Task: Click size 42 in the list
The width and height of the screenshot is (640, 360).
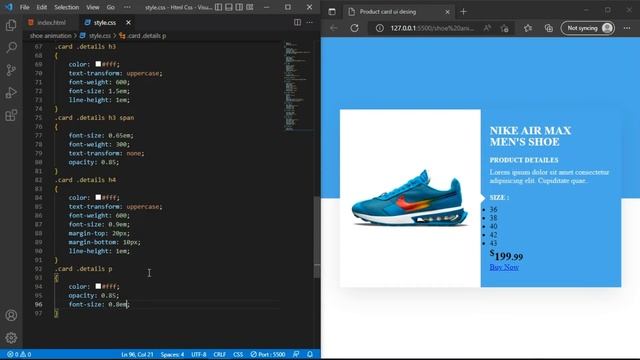Action: 493,235
